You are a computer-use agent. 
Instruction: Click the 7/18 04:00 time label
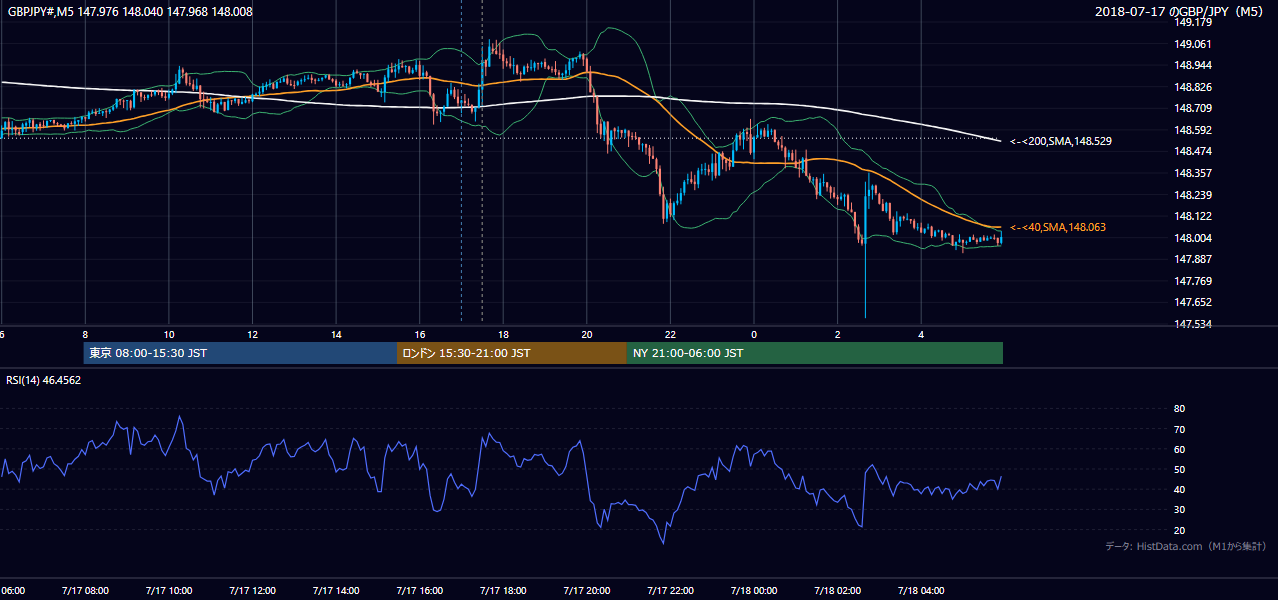(921, 591)
